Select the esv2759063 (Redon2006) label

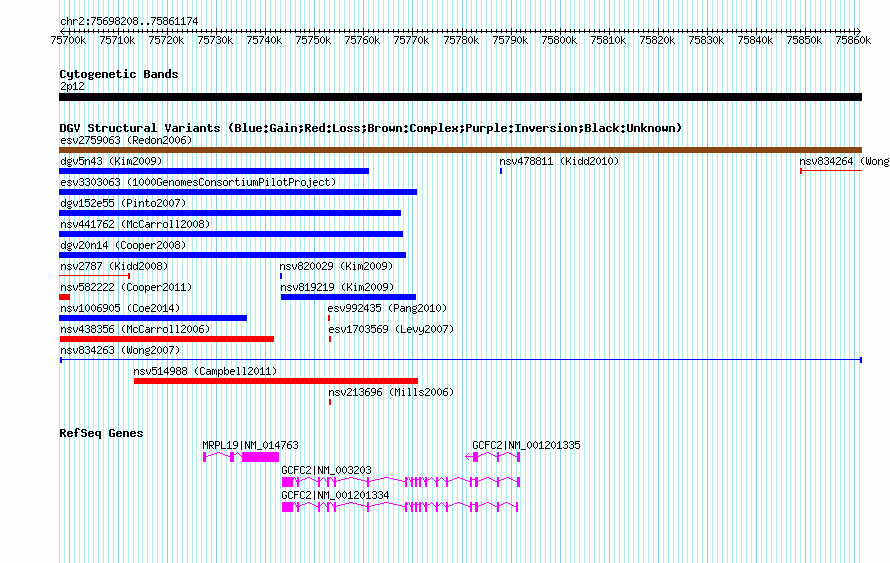(x=126, y=140)
